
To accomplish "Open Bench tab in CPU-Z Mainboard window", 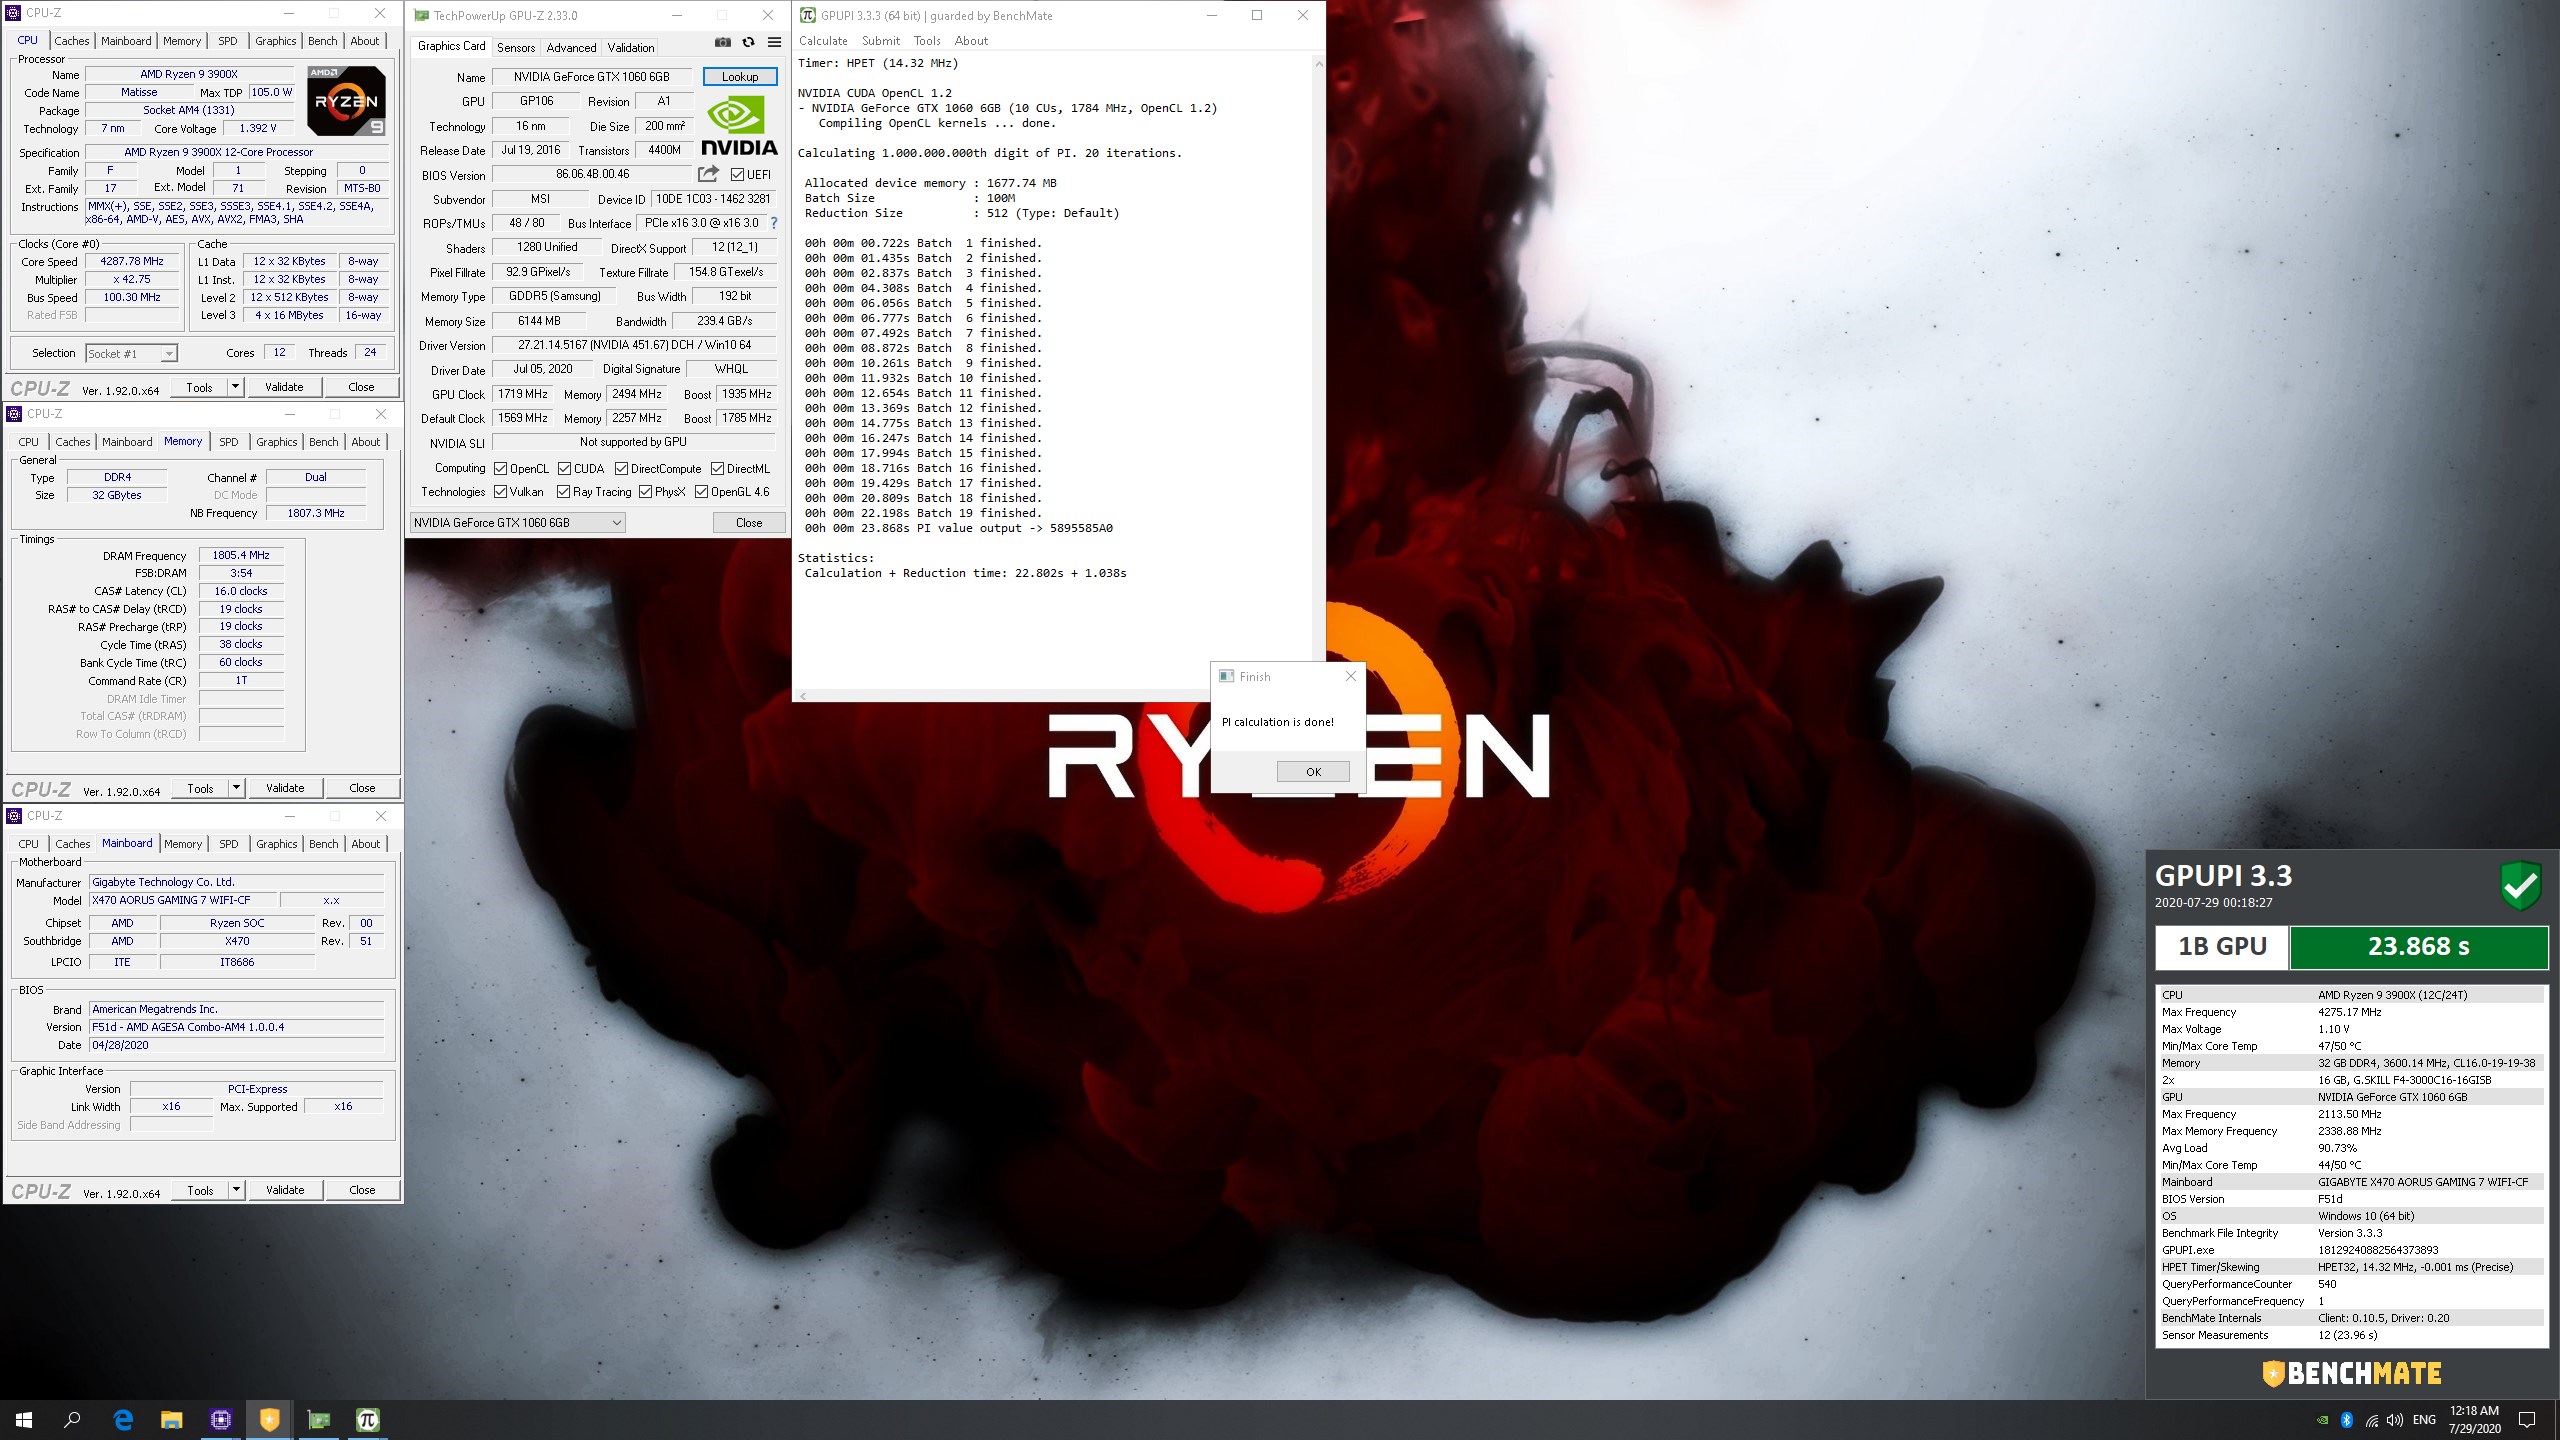I will (323, 844).
